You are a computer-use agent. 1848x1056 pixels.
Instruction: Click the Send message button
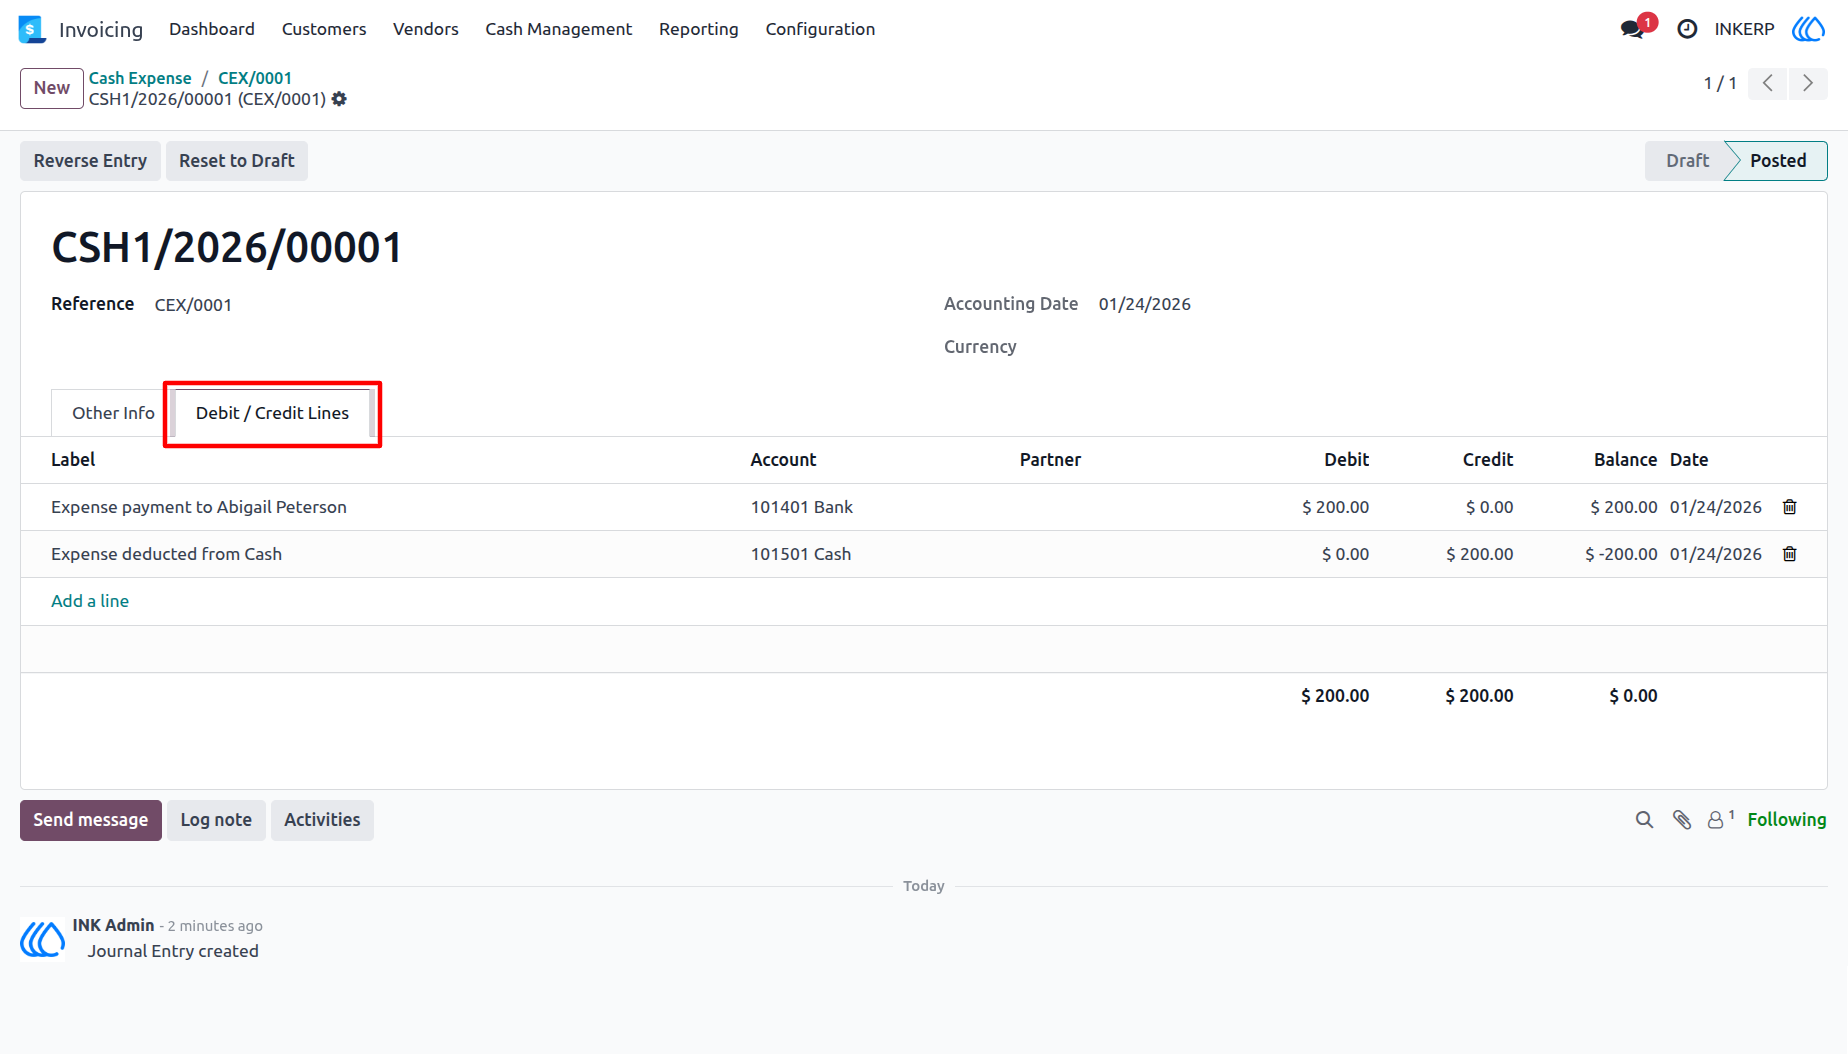click(x=91, y=820)
